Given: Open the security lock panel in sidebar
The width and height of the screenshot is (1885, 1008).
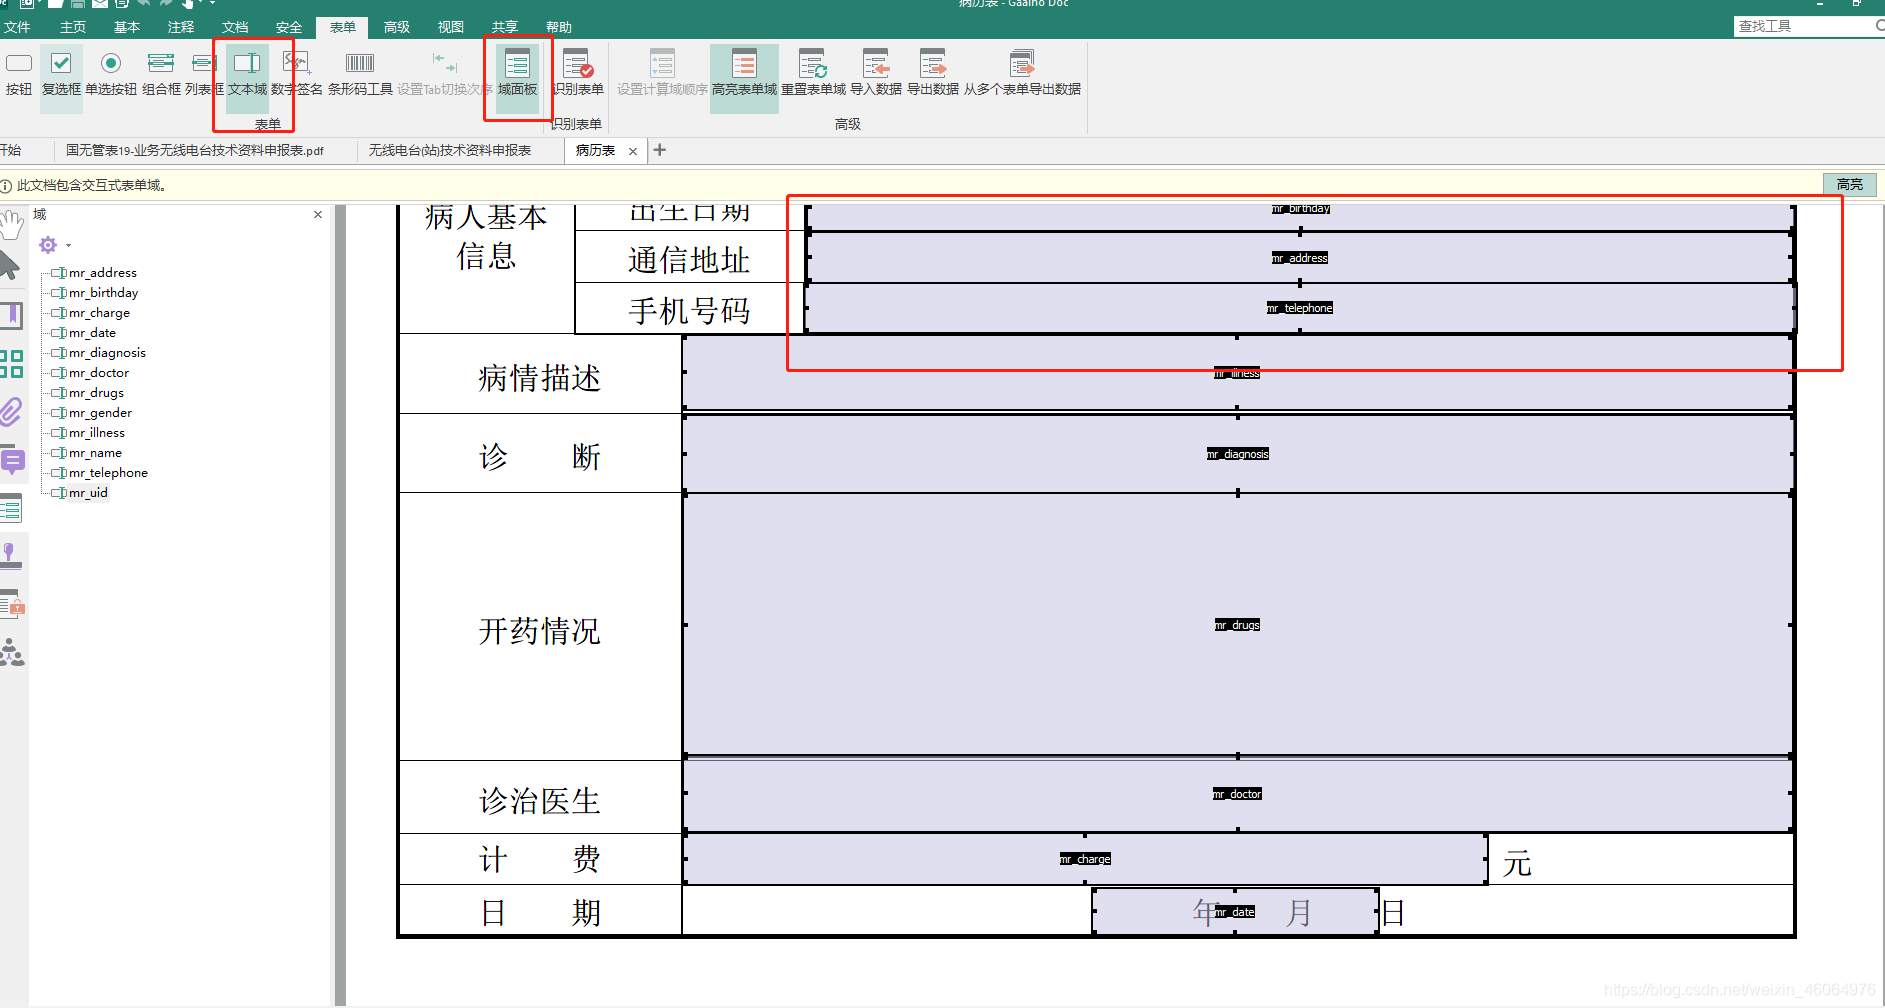Looking at the screenshot, I should [x=12, y=604].
